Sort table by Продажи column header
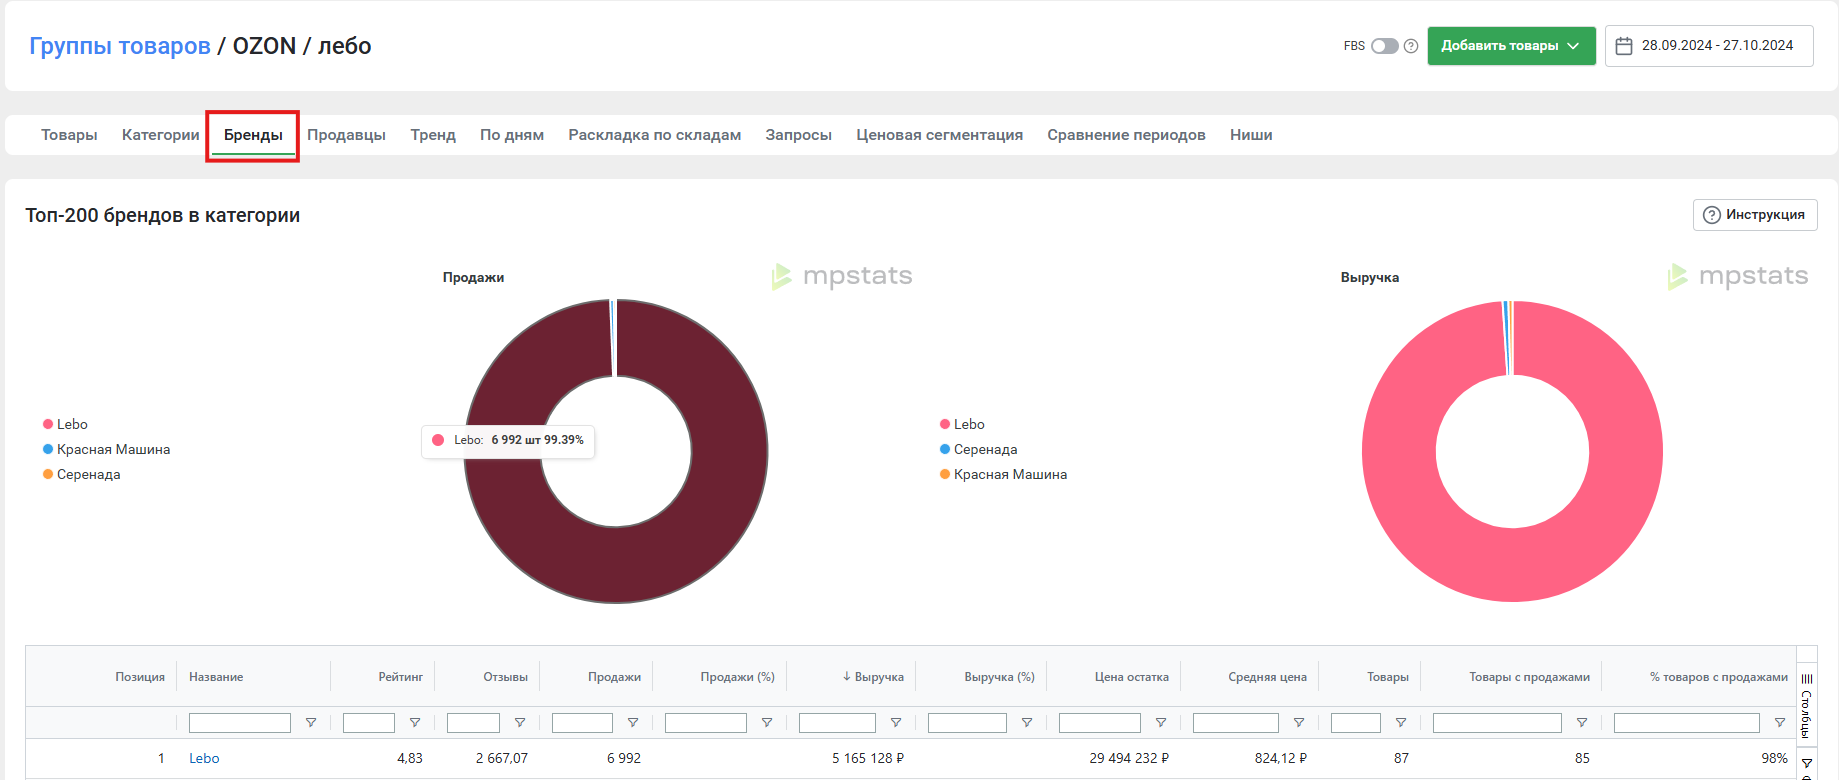Viewport: 1839px width, 780px height. 614,677
